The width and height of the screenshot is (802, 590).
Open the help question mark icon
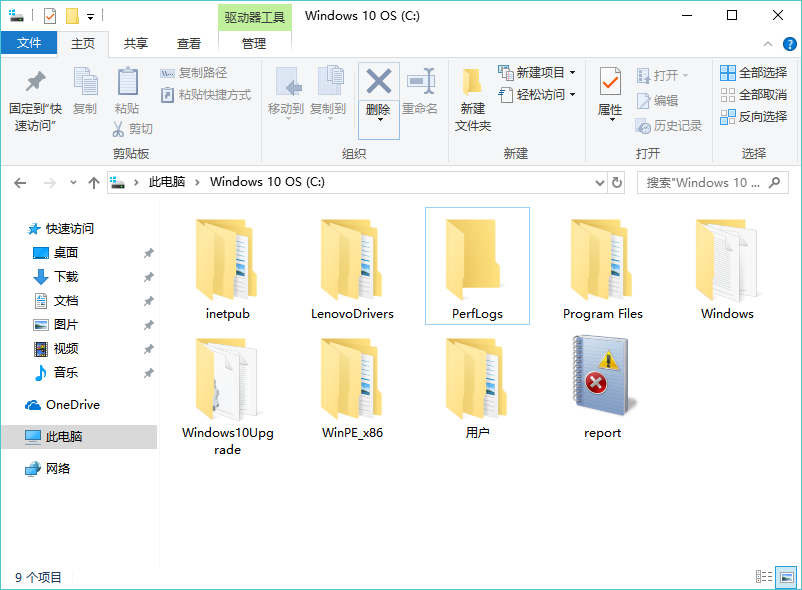coord(789,44)
